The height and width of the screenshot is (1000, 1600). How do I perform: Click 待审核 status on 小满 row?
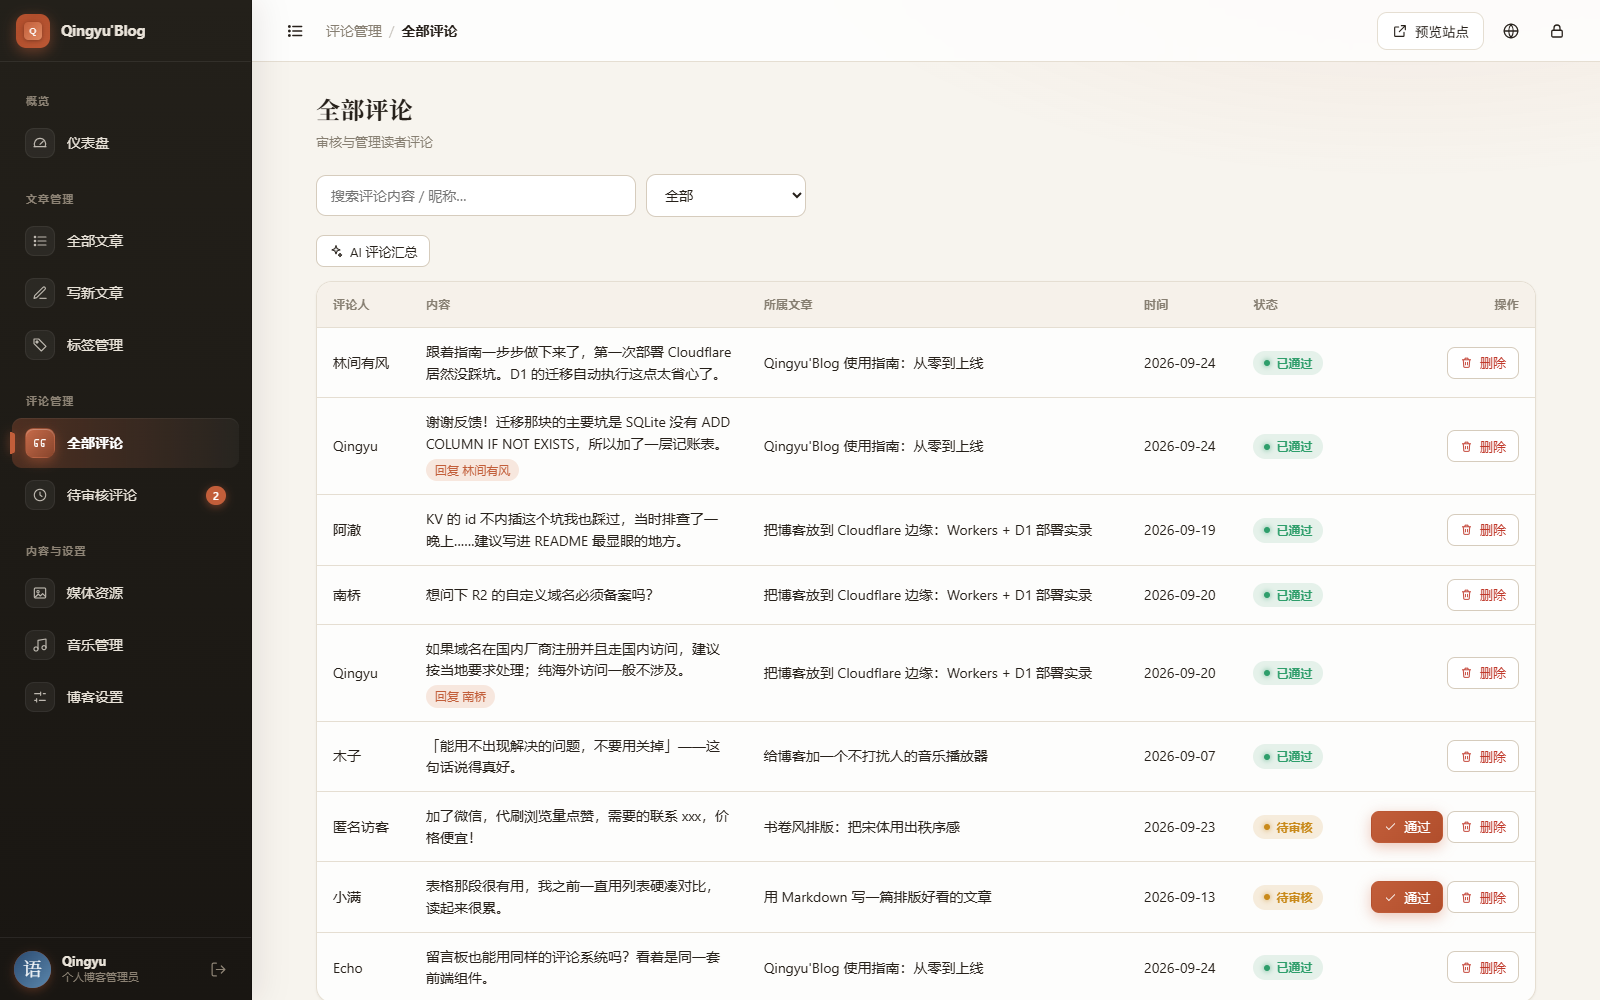tap(1288, 897)
